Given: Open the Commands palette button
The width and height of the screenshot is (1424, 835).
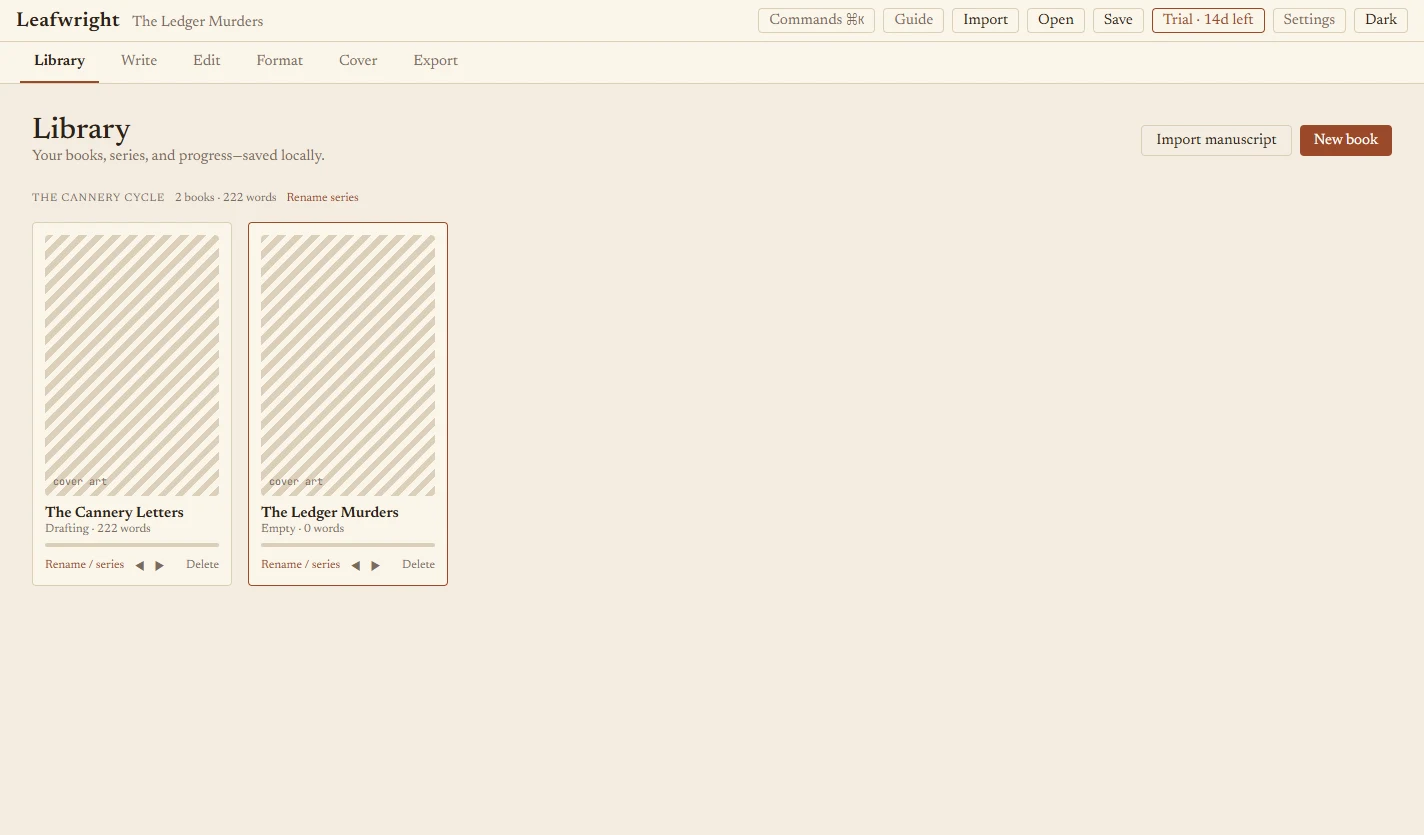Looking at the screenshot, I should click(816, 20).
